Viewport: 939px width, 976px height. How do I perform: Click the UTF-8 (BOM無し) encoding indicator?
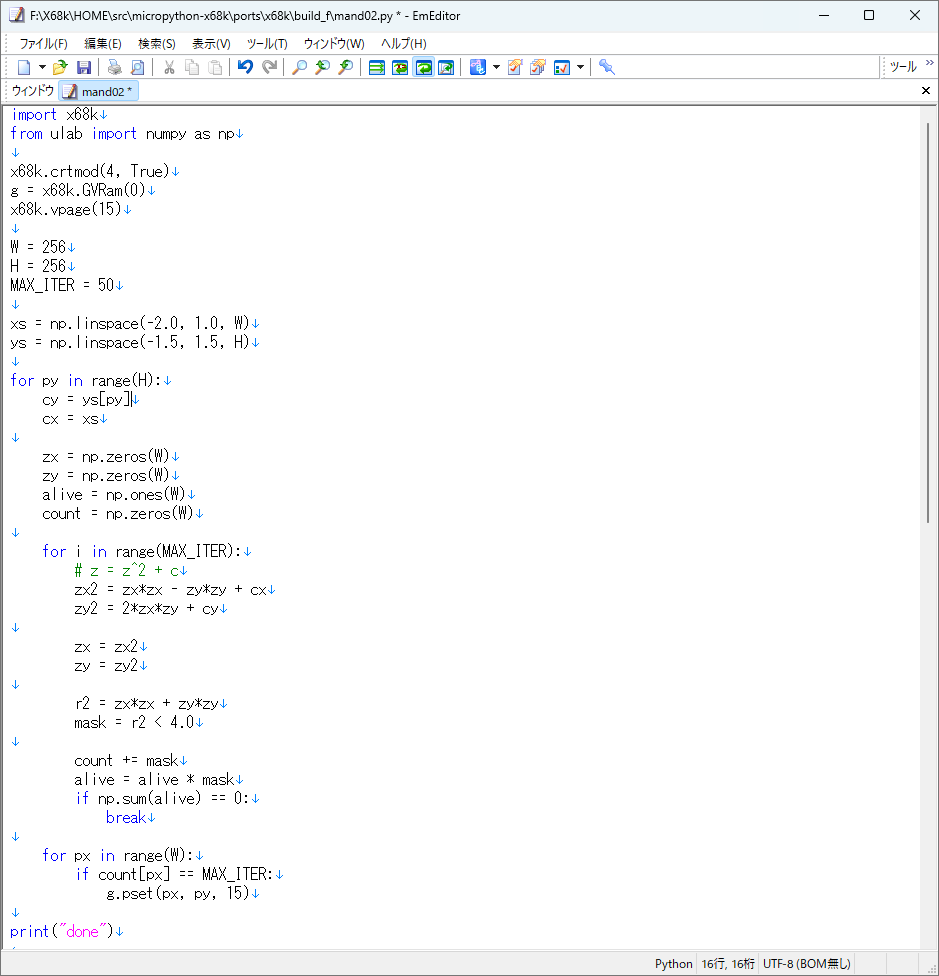click(x=806, y=964)
